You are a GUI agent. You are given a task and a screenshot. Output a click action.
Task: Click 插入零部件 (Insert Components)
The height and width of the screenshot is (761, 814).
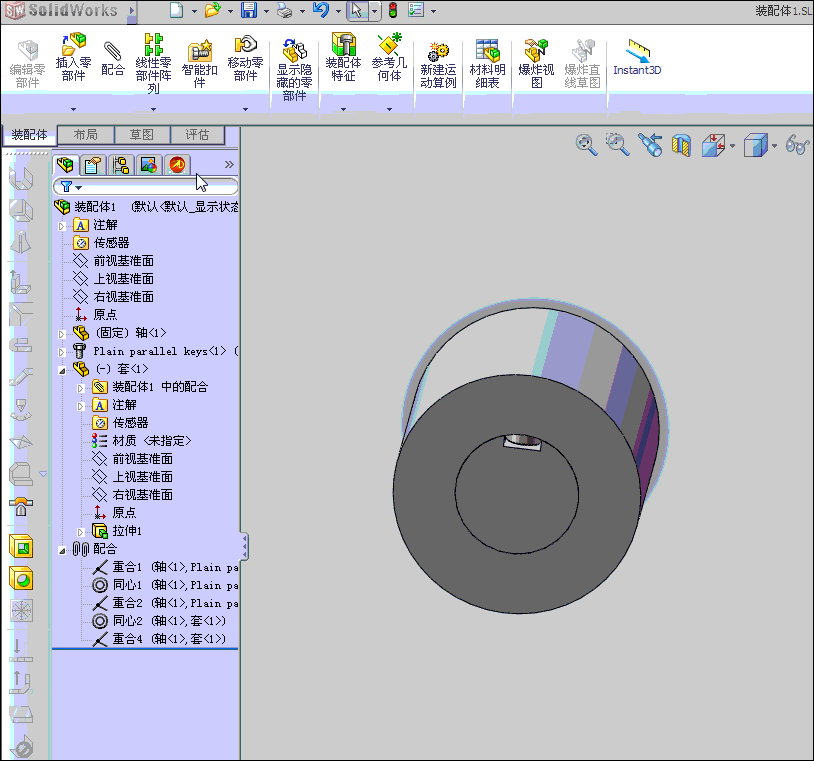coord(73,57)
